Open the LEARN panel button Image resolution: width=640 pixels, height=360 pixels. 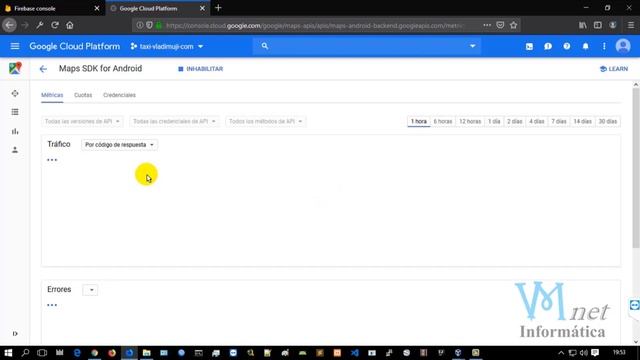[614, 69]
